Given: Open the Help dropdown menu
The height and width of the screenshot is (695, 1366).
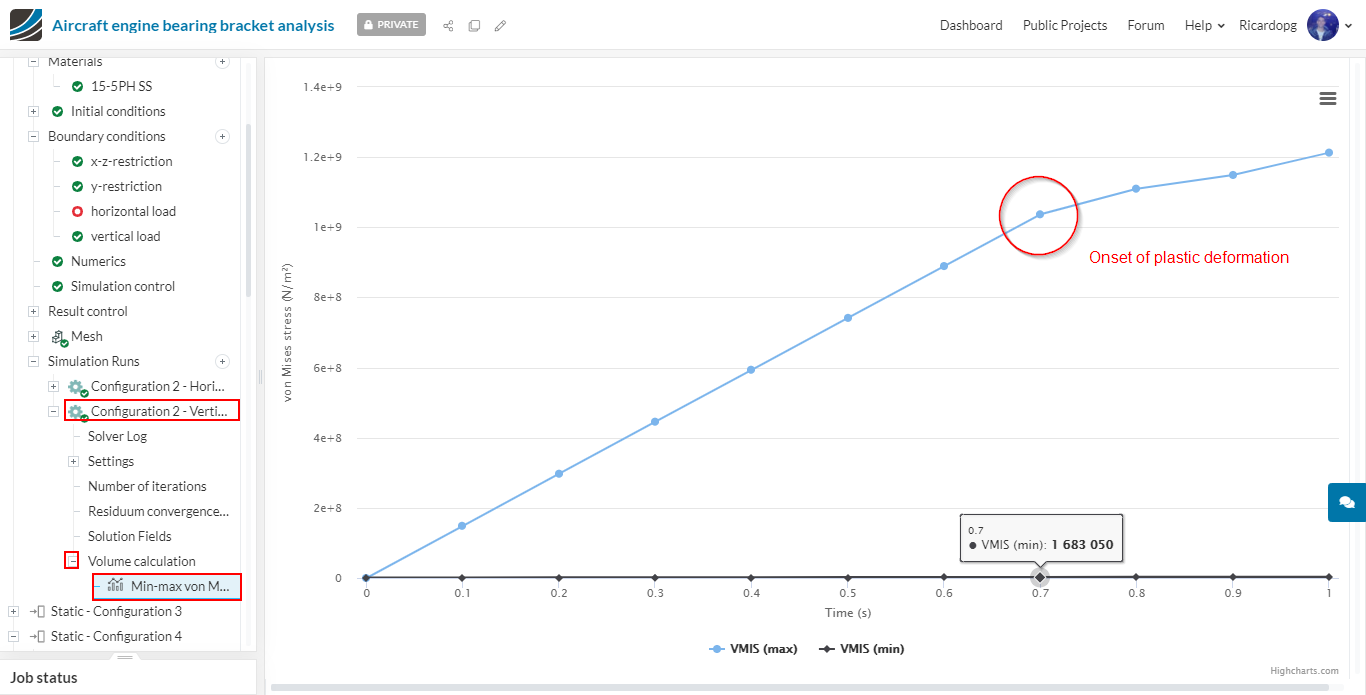Looking at the screenshot, I should click(x=1204, y=25).
